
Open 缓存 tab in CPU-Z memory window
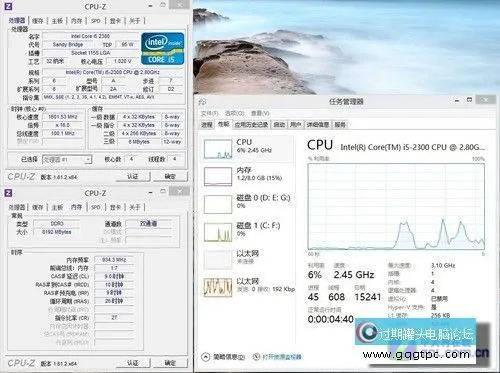[x=38, y=207]
